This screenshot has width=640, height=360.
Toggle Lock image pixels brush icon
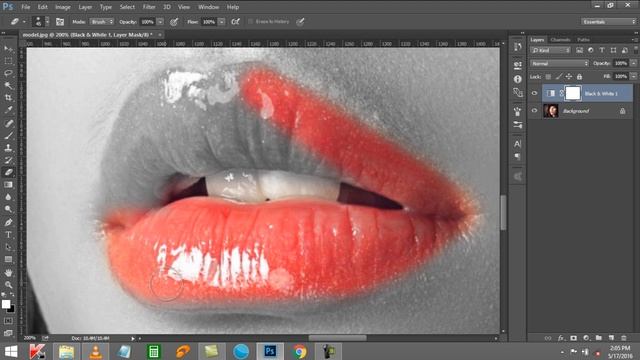coord(558,77)
